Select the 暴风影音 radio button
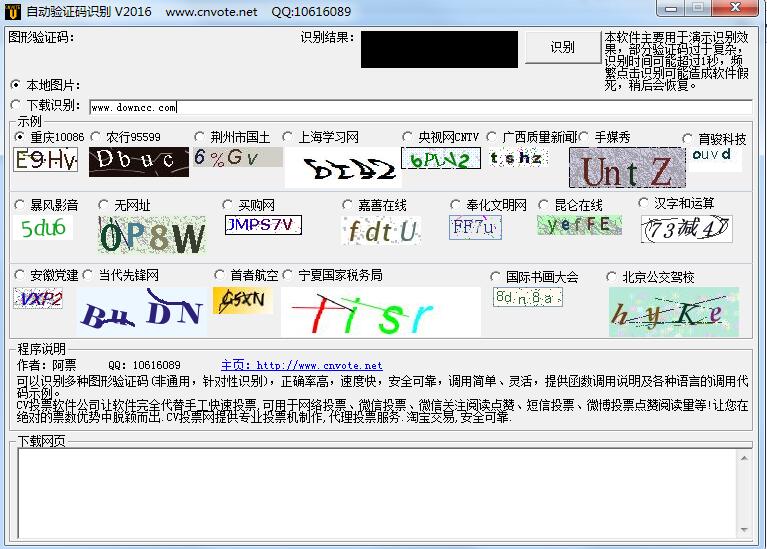 [19, 205]
